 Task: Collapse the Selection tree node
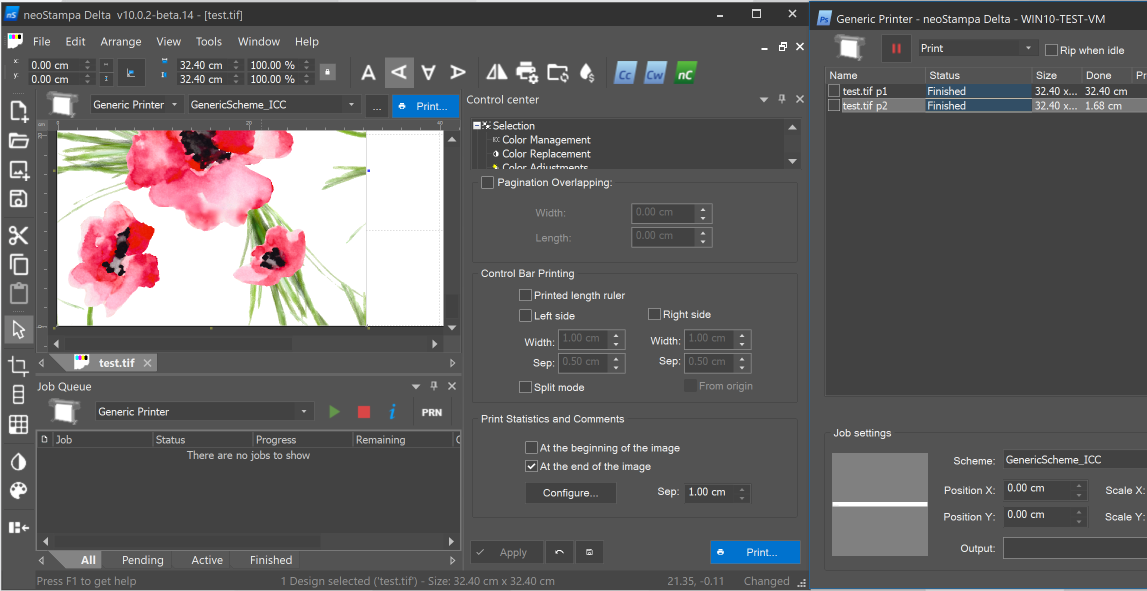(477, 126)
